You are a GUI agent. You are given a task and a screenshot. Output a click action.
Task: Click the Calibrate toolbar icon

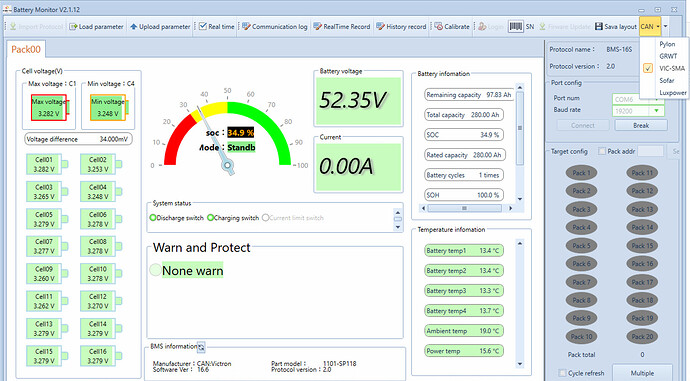pos(439,26)
